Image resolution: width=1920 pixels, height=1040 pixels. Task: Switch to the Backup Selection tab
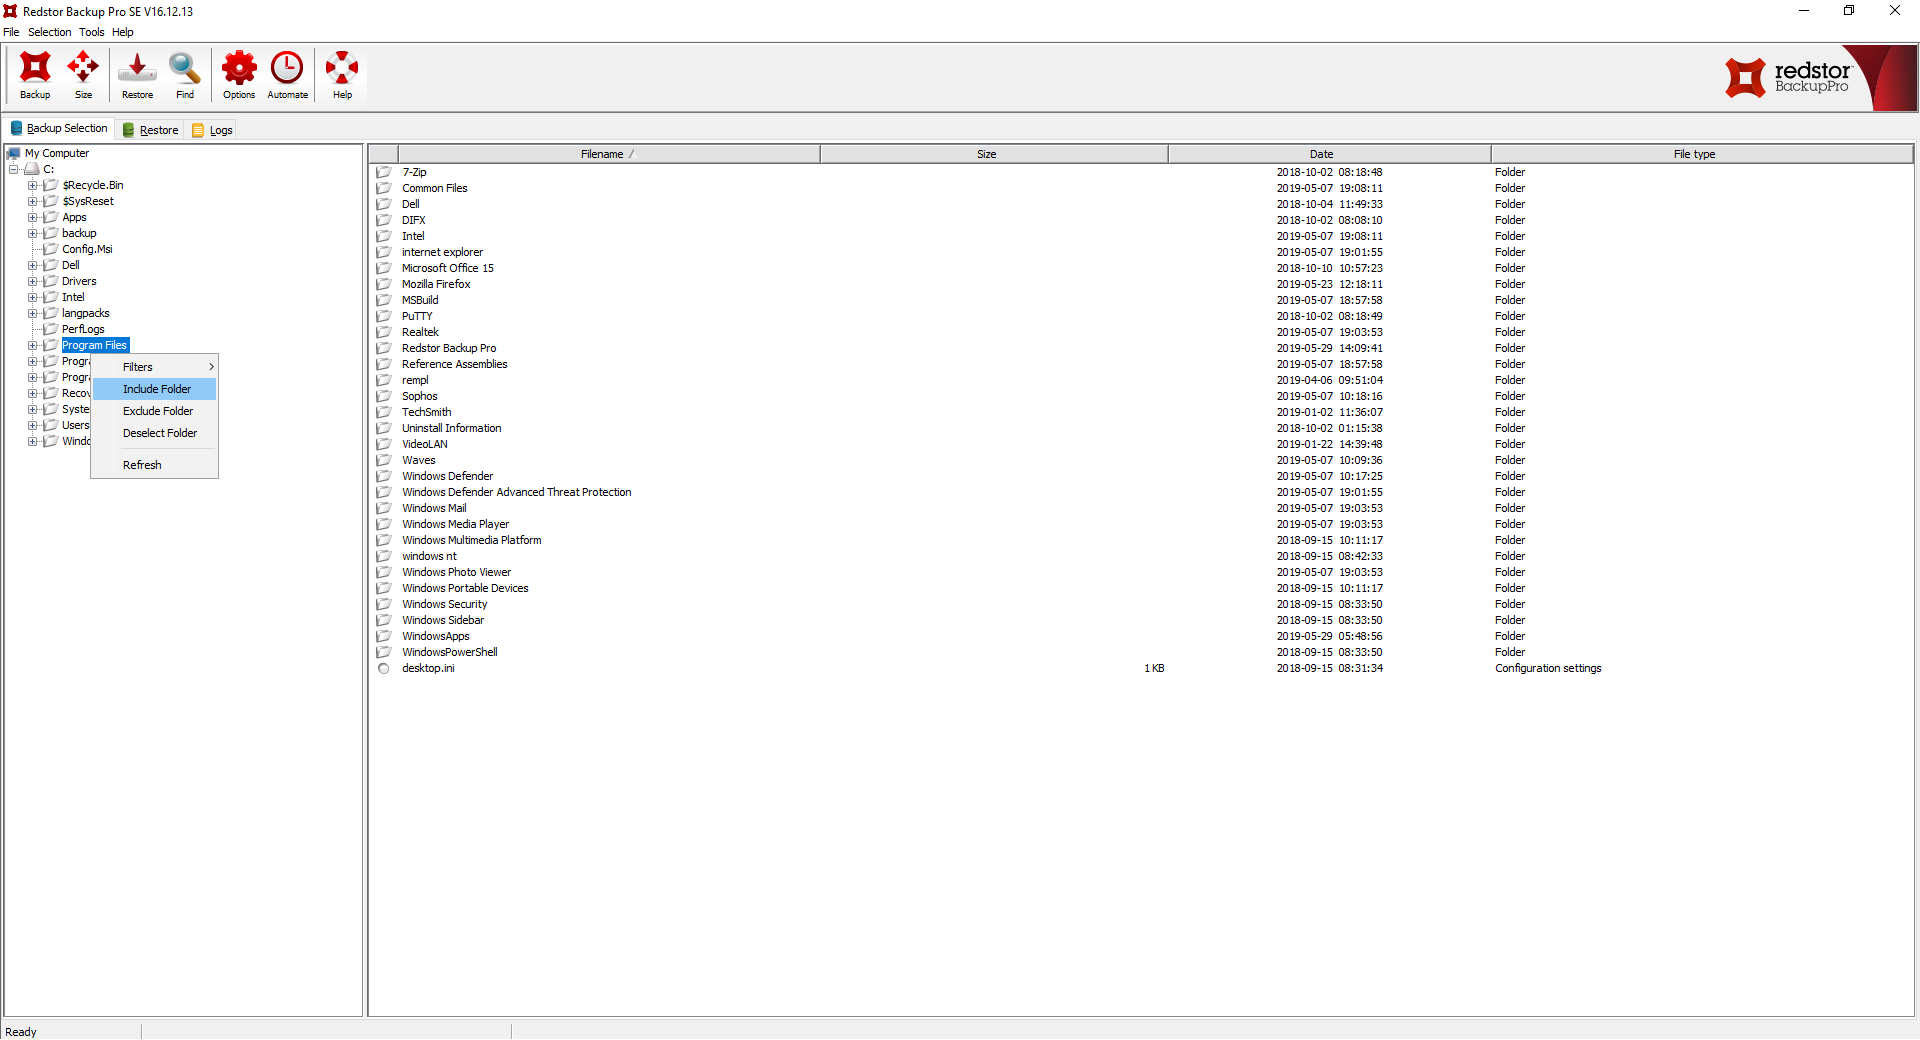click(x=58, y=129)
